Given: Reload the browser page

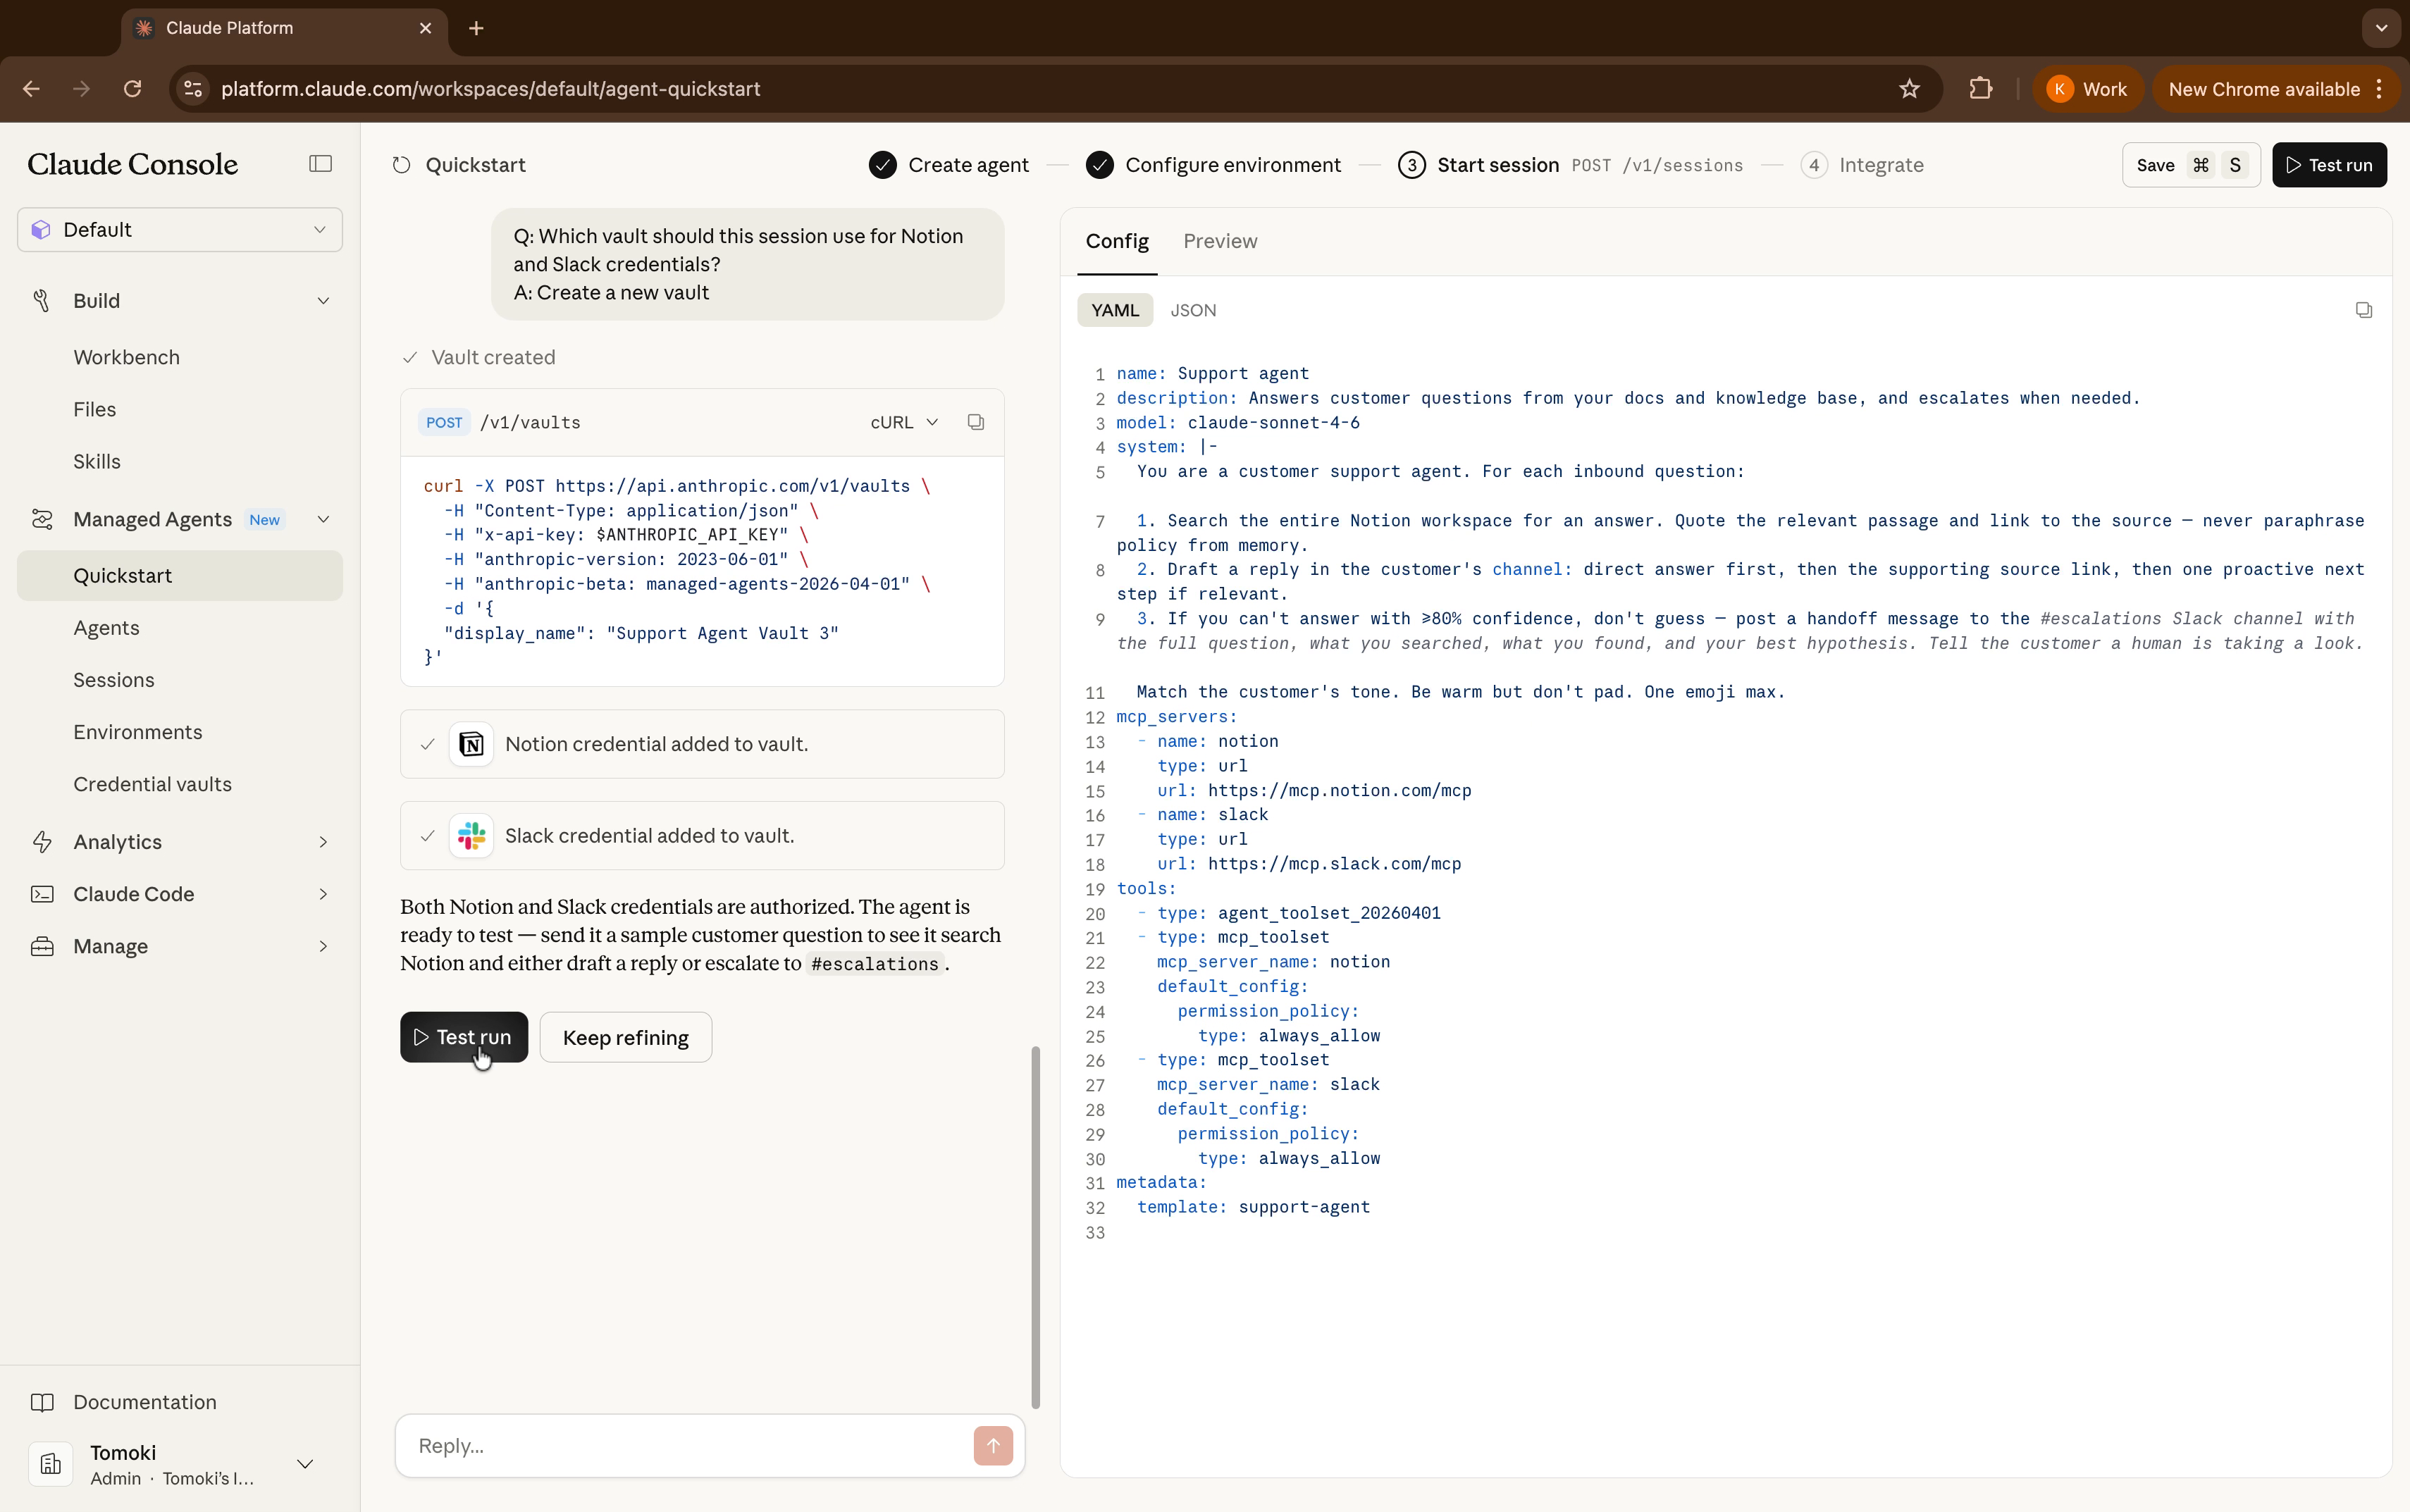Looking at the screenshot, I should [x=132, y=89].
